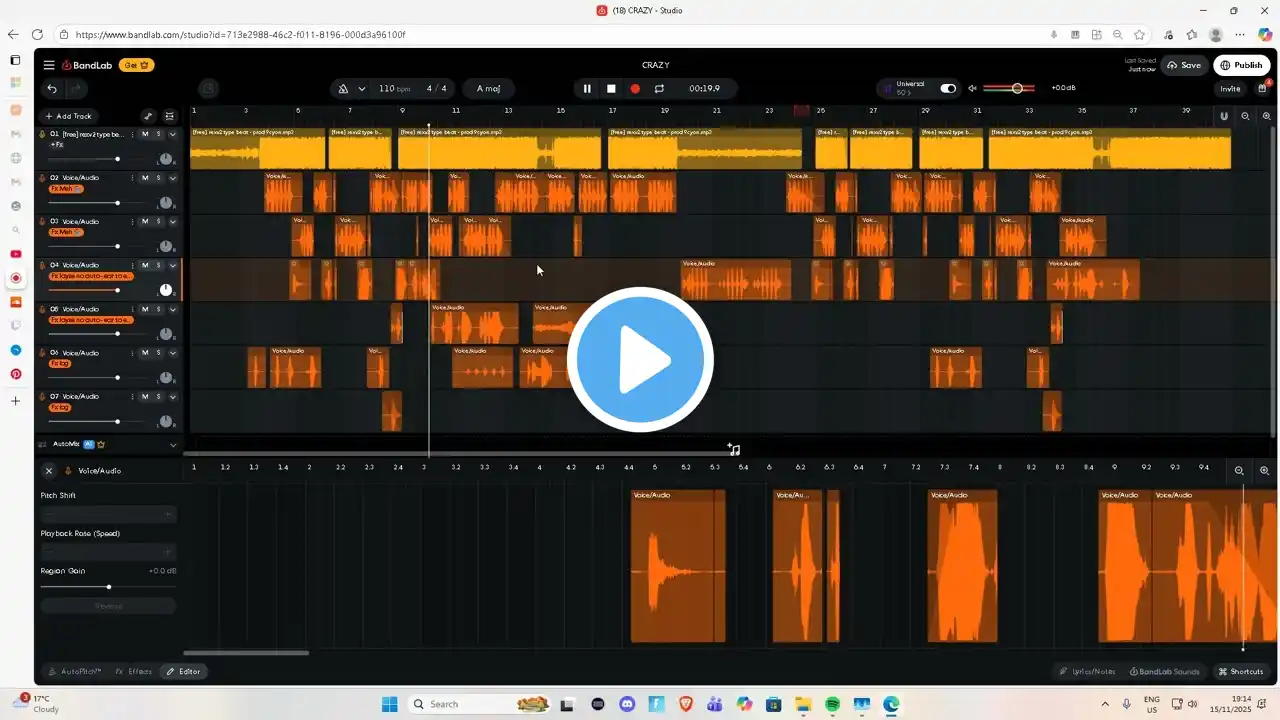Click the Add Track button
The height and width of the screenshot is (720, 1280).
68,116
